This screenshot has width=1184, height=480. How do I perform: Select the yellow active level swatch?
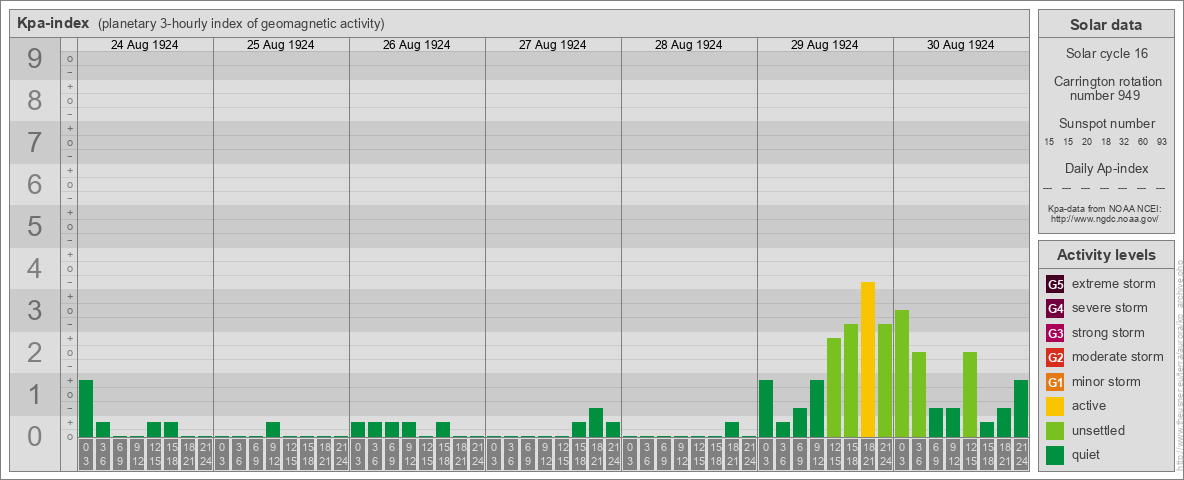point(1055,406)
